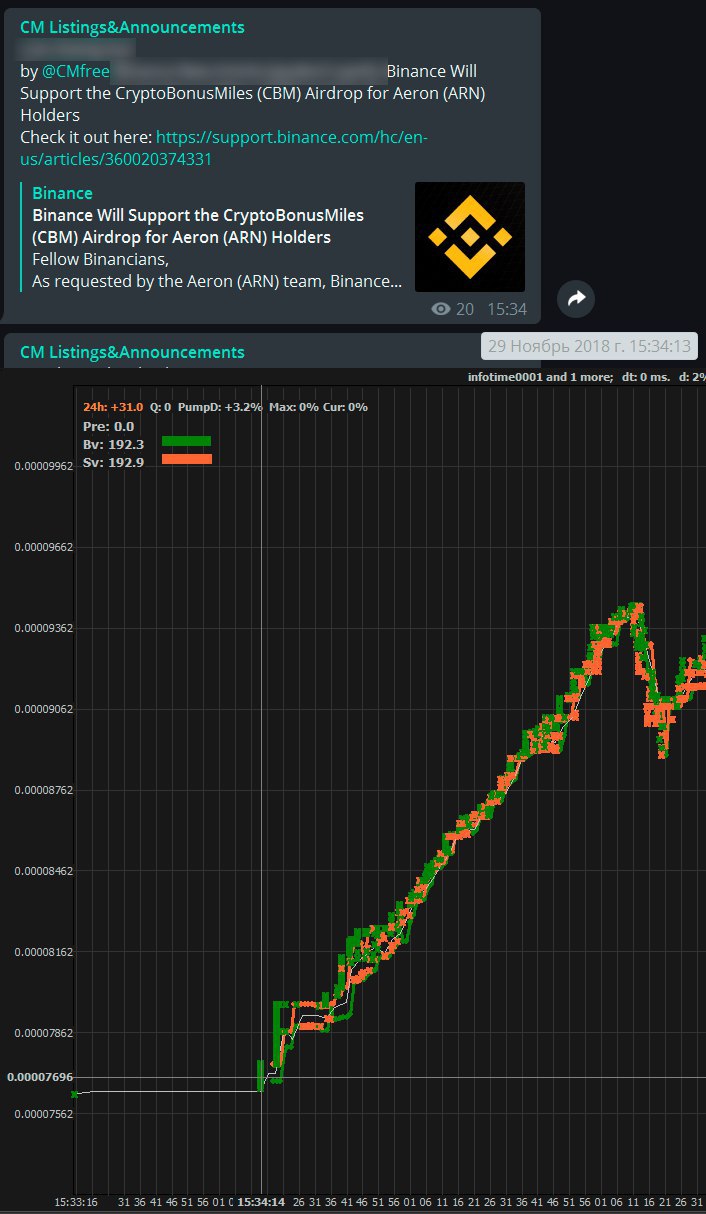The width and height of the screenshot is (706, 1214).
Task: Open preview headline about CBM Airdrop
Action: (198, 226)
